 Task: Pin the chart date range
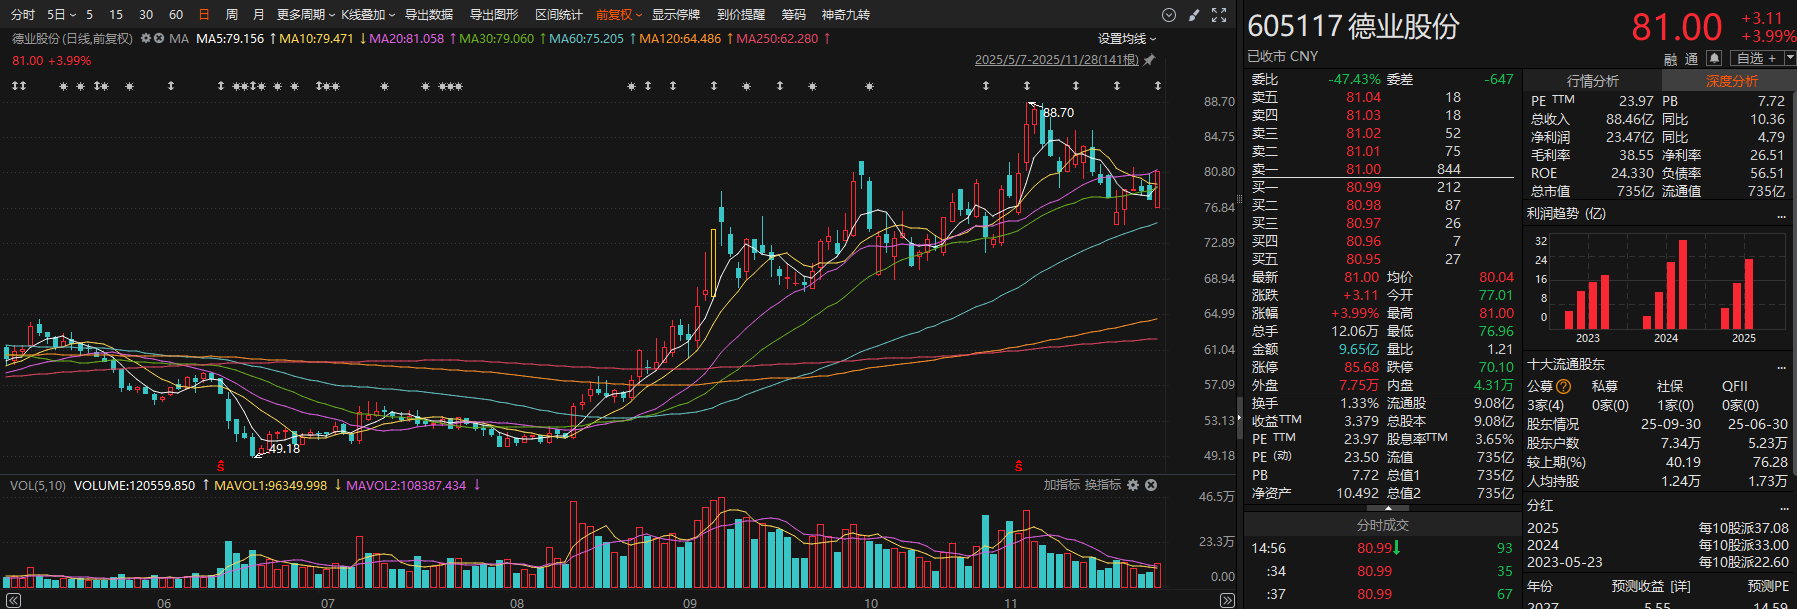pyautogui.click(x=1149, y=60)
